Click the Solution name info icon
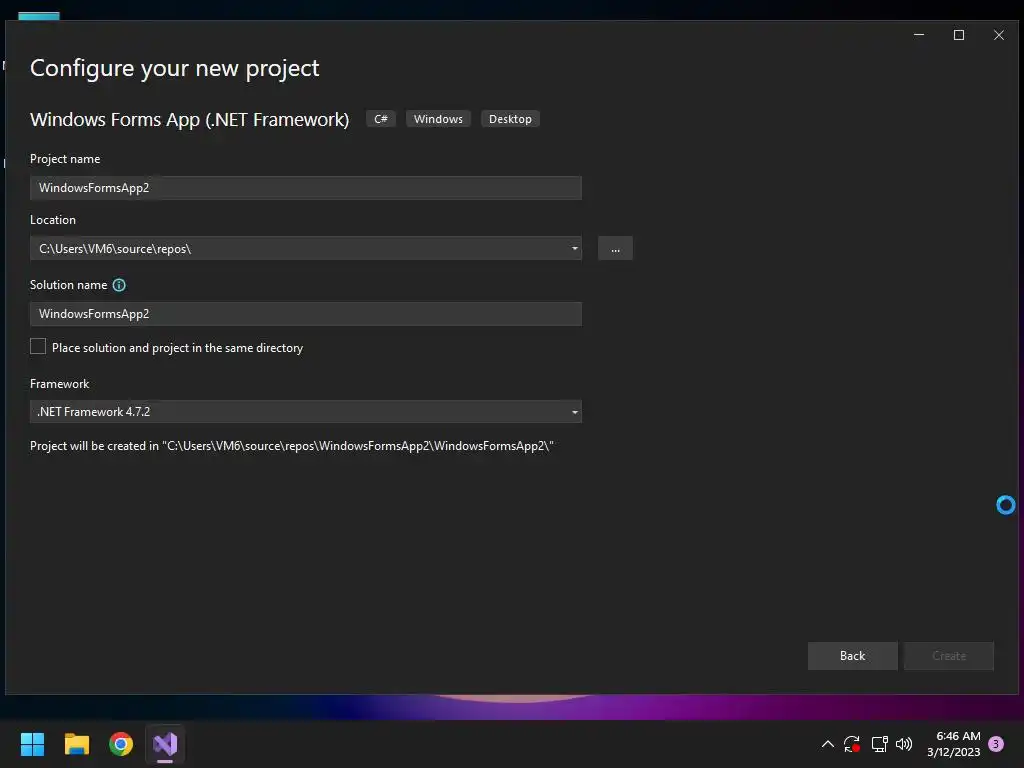The image size is (1024, 768). click(119, 285)
